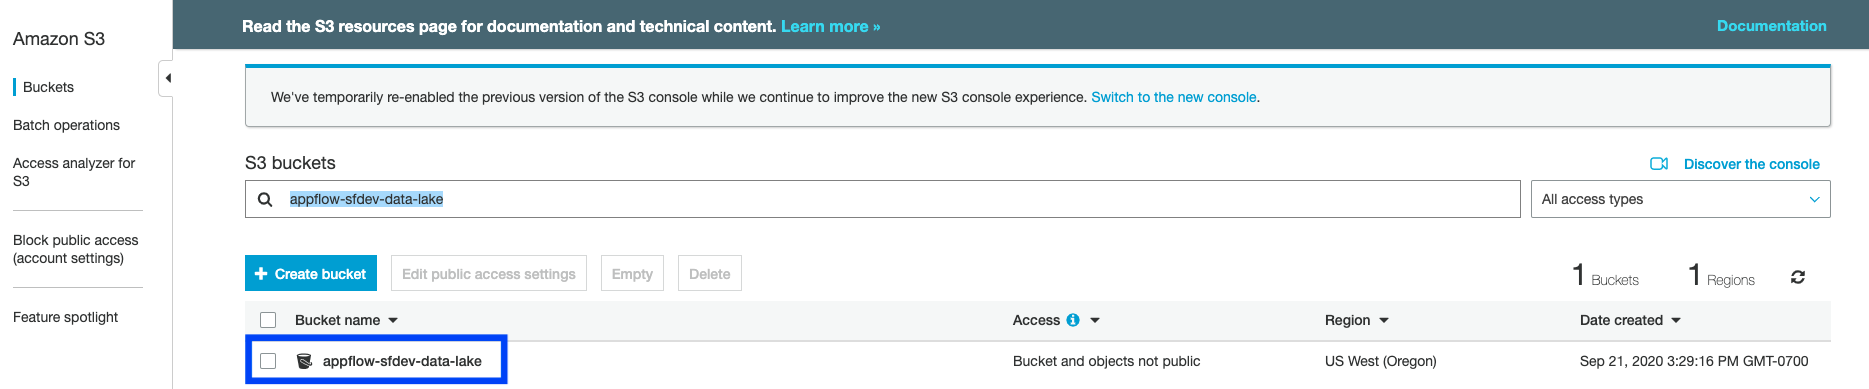Viewport: 1869px width, 389px height.
Task: Click the video camera icon near Discover the console
Action: click(1659, 164)
